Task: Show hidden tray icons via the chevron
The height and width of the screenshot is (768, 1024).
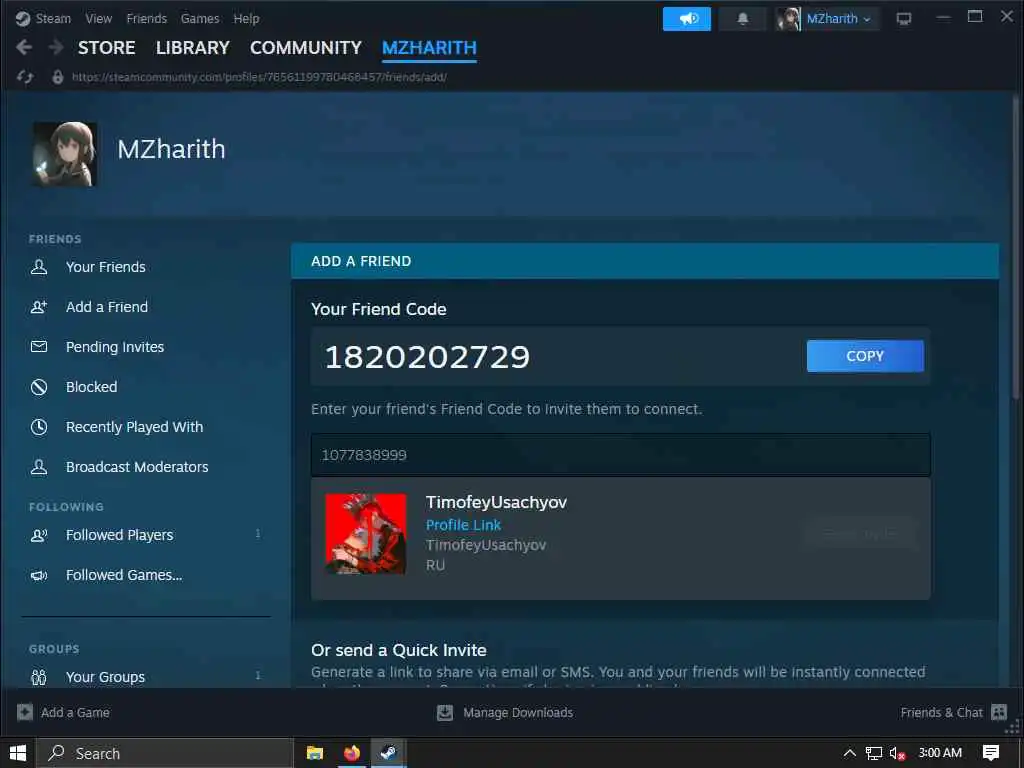Action: point(849,753)
